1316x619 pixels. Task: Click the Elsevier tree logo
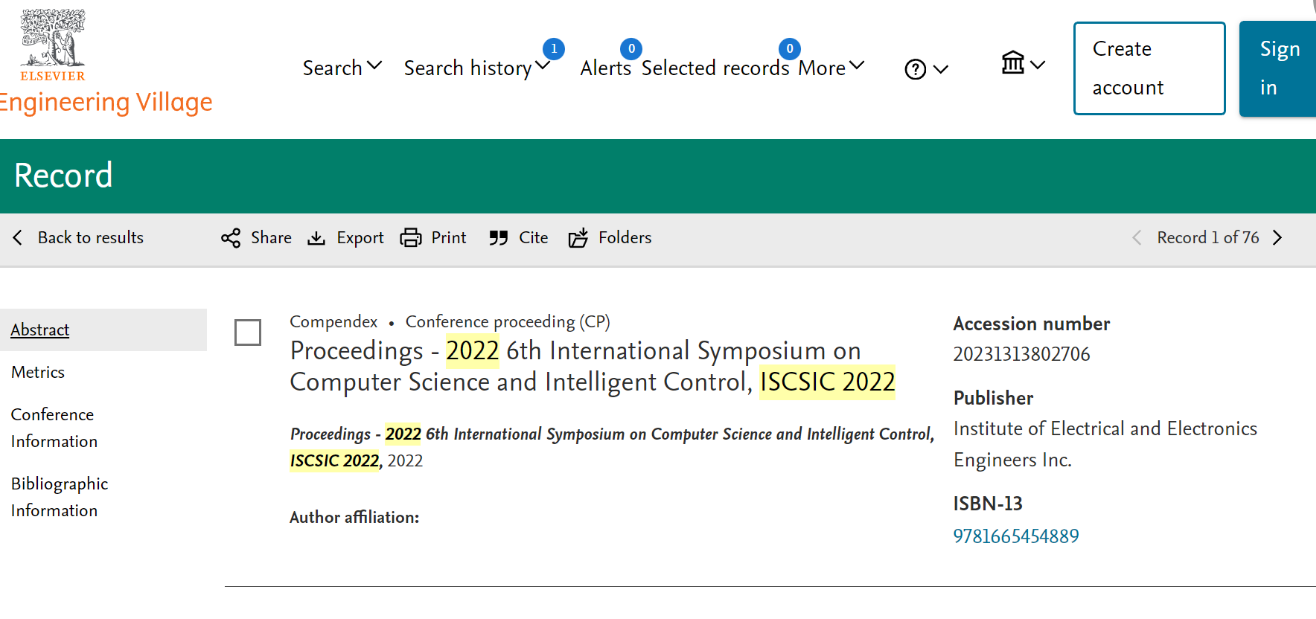coord(53,45)
